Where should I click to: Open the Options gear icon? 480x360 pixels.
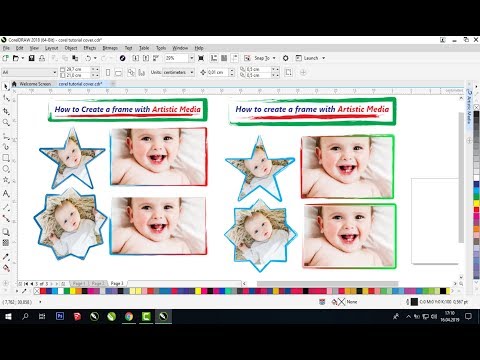(286, 58)
